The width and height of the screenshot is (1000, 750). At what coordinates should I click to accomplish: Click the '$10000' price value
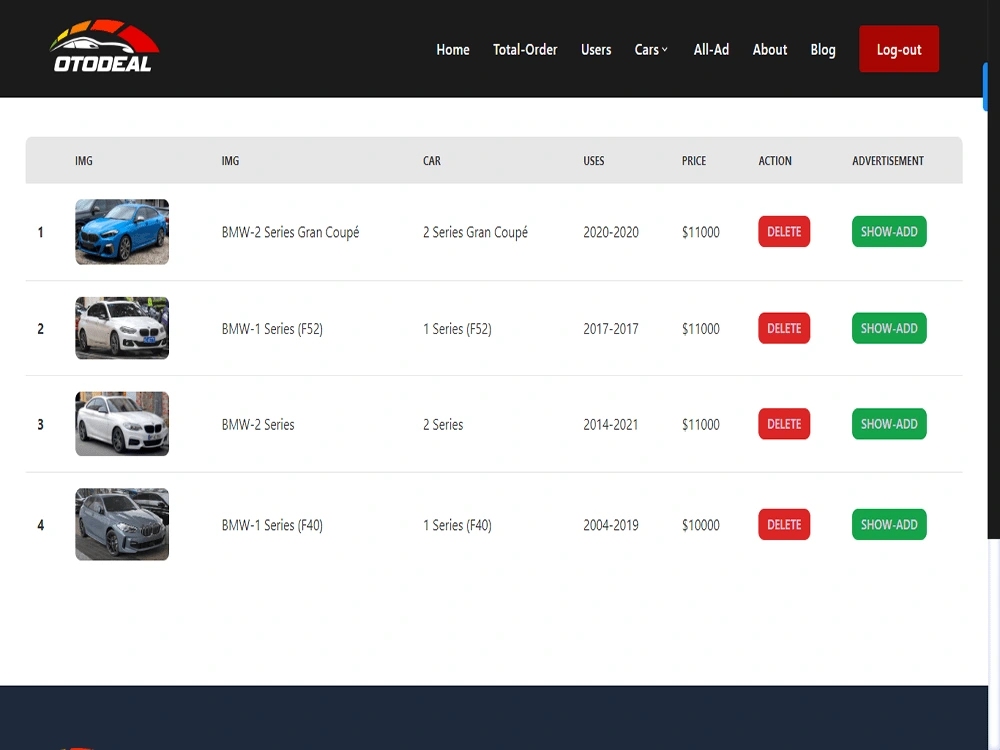pyautogui.click(x=701, y=526)
